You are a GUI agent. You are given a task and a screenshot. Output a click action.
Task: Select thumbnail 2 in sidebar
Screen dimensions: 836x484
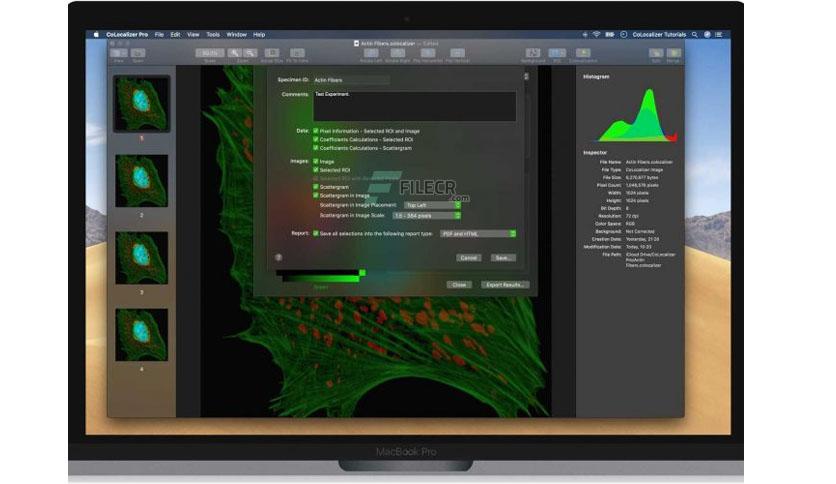tap(141, 181)
